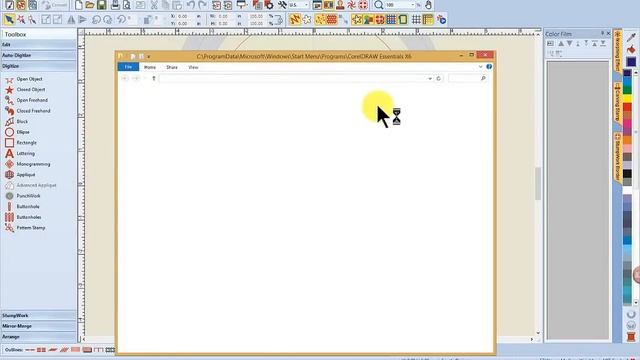Click the Zoom magnifier icon

tap(379, 5)
